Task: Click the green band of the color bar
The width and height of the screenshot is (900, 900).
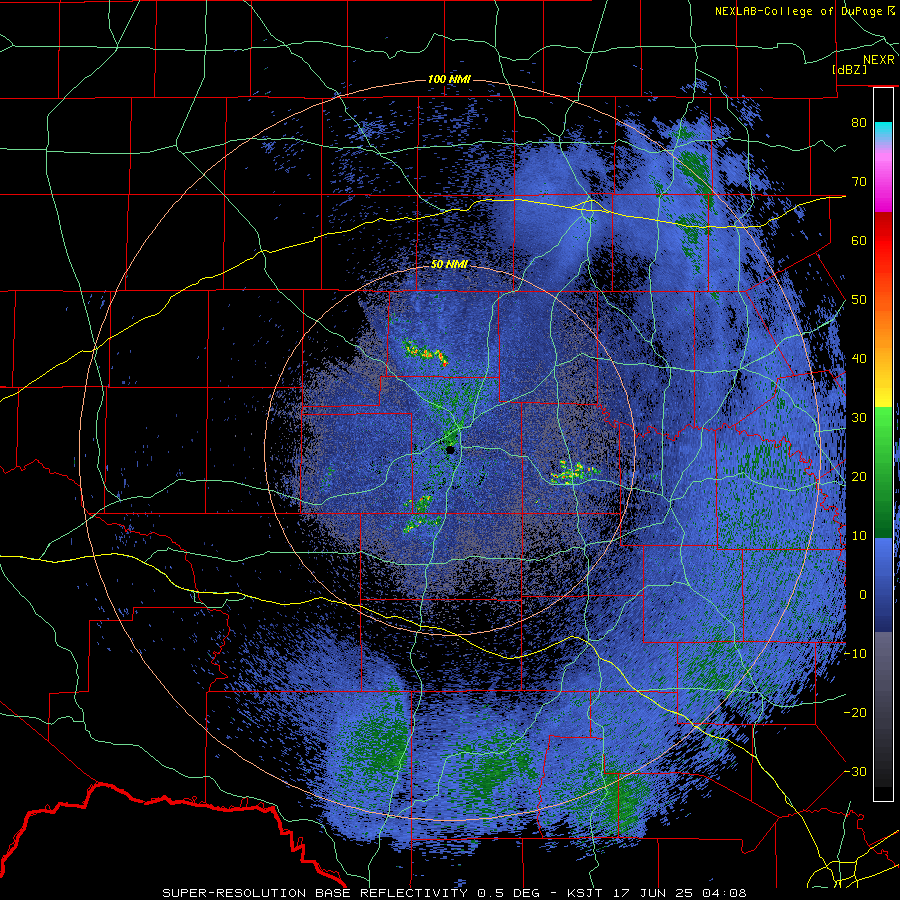Action: pyautogui.click(x=883, y=472)
